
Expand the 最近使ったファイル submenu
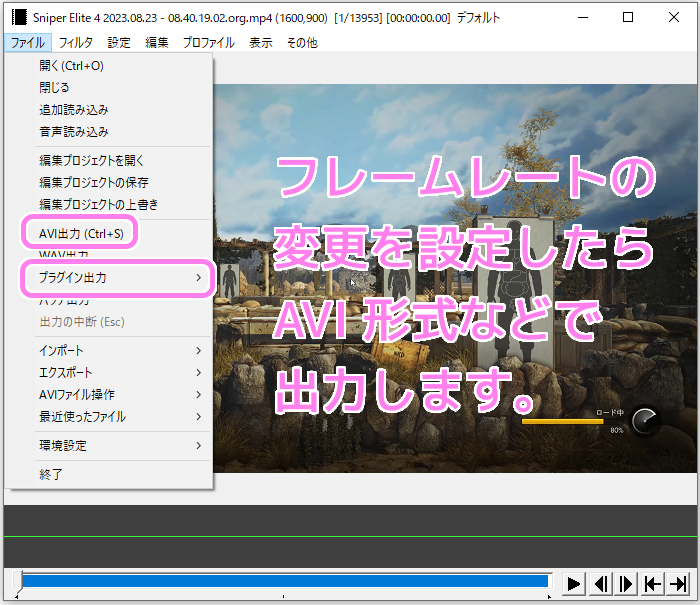coord(109,417)
